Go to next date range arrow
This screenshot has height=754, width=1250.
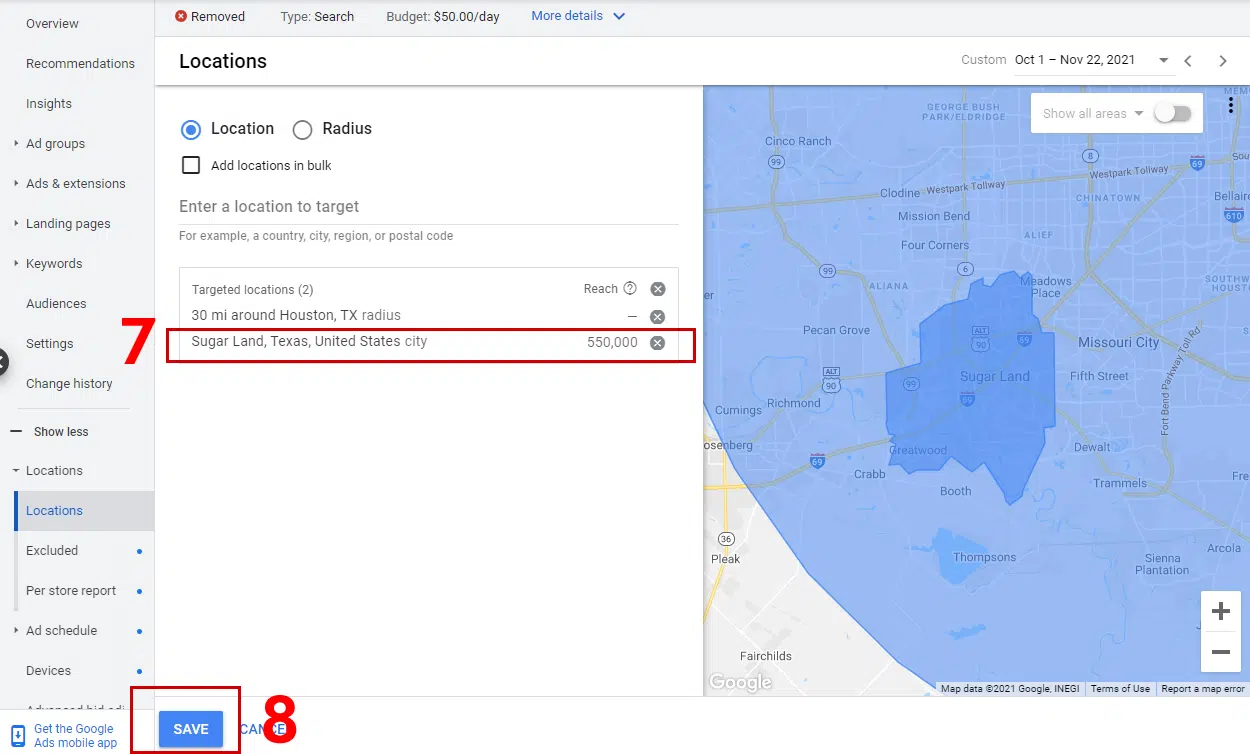tap(1222, 61)
